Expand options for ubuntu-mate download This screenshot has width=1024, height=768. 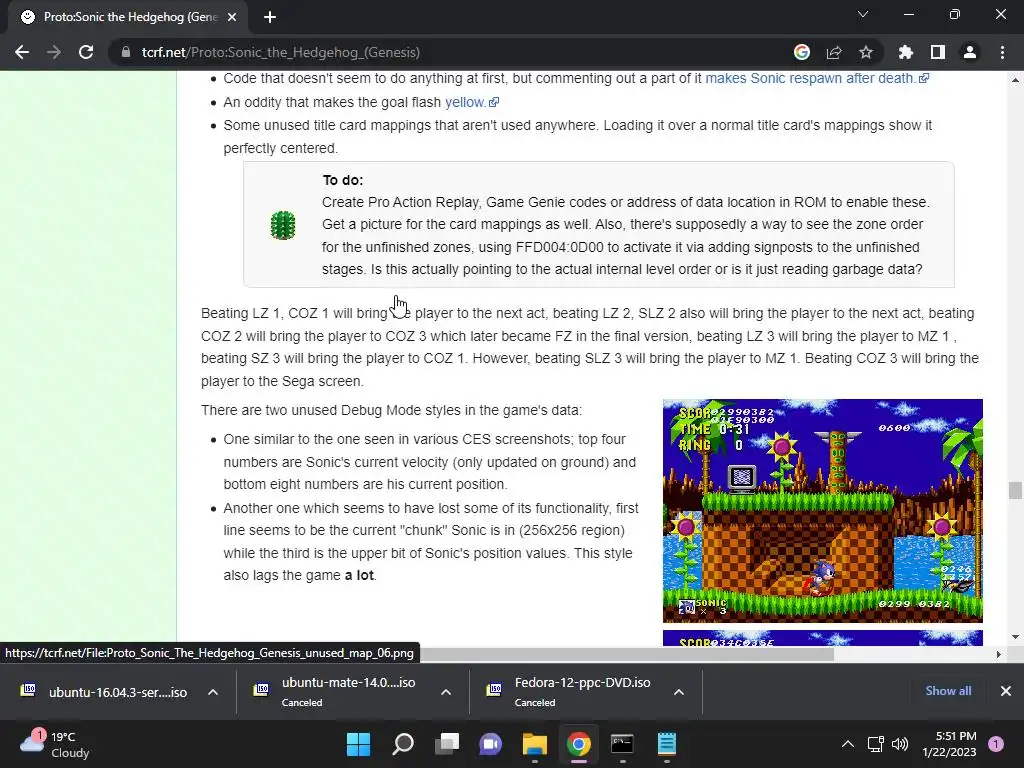(446, 692)
